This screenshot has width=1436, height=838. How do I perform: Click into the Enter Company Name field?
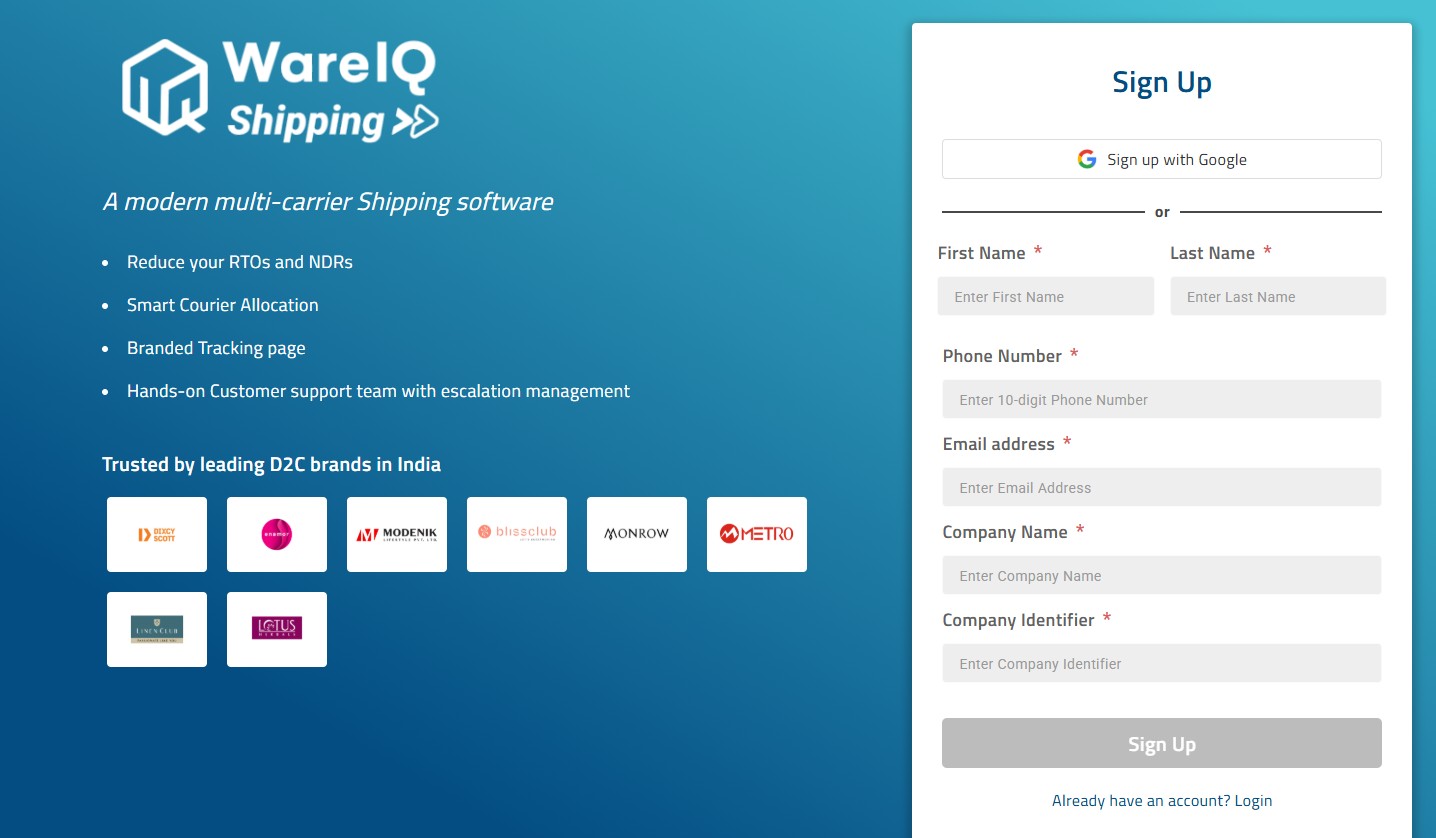tap(1162, 575)
